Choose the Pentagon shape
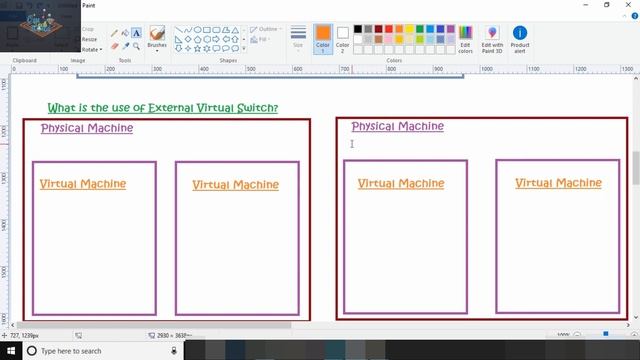640x360 pixels. point(198,39)
